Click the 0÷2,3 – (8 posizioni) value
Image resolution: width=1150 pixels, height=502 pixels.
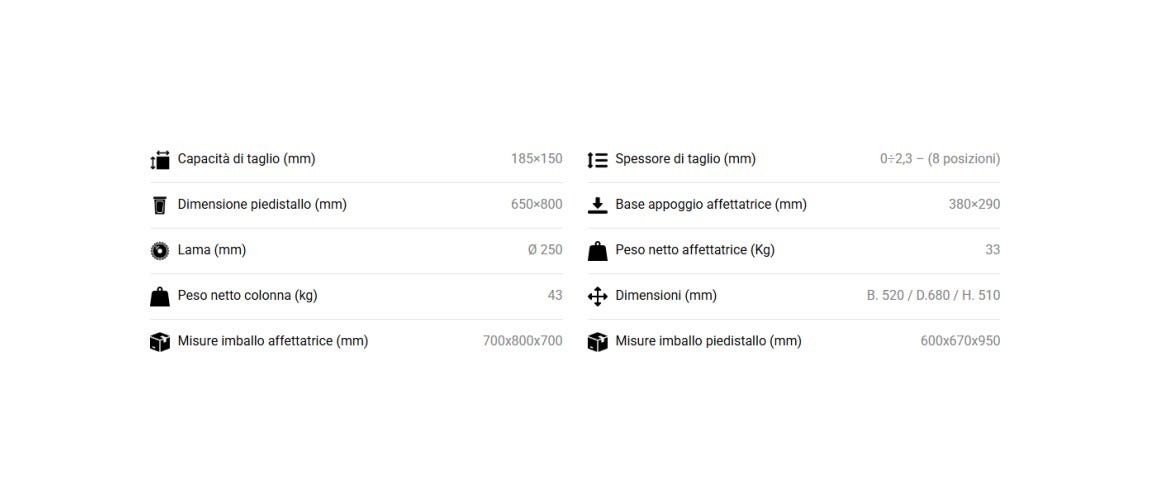[x=940, y=159]
